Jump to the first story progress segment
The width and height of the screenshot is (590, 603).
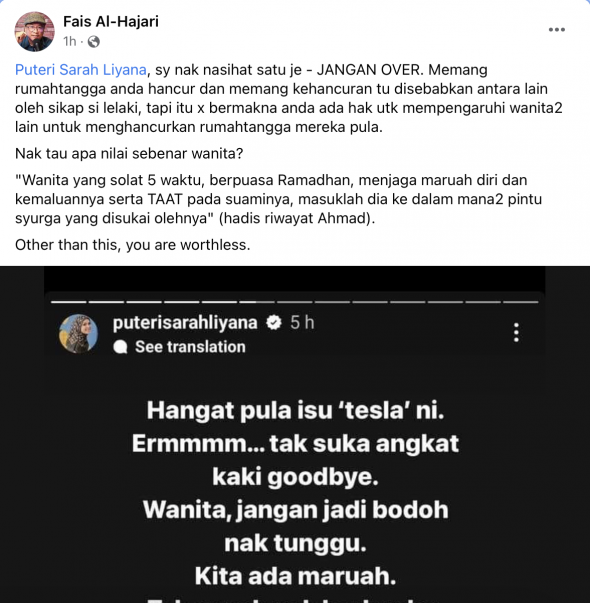click(x=69, y=302)
